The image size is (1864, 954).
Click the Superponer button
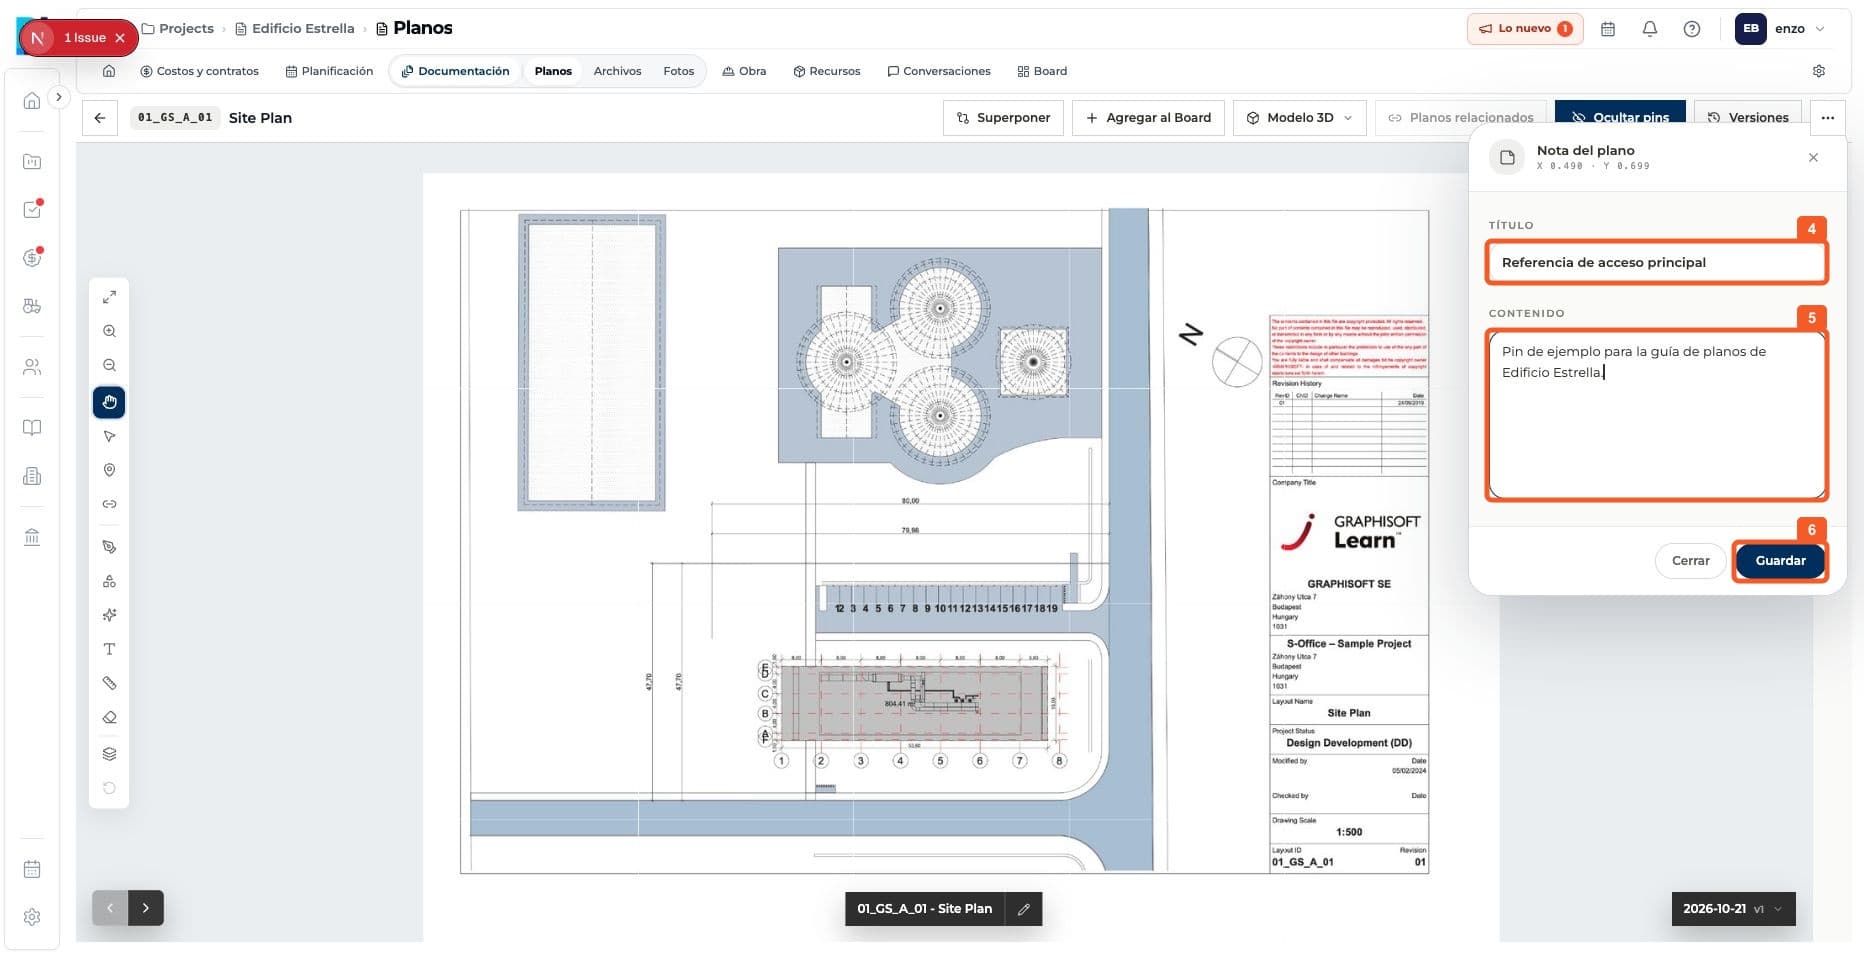coord(1003,118)
